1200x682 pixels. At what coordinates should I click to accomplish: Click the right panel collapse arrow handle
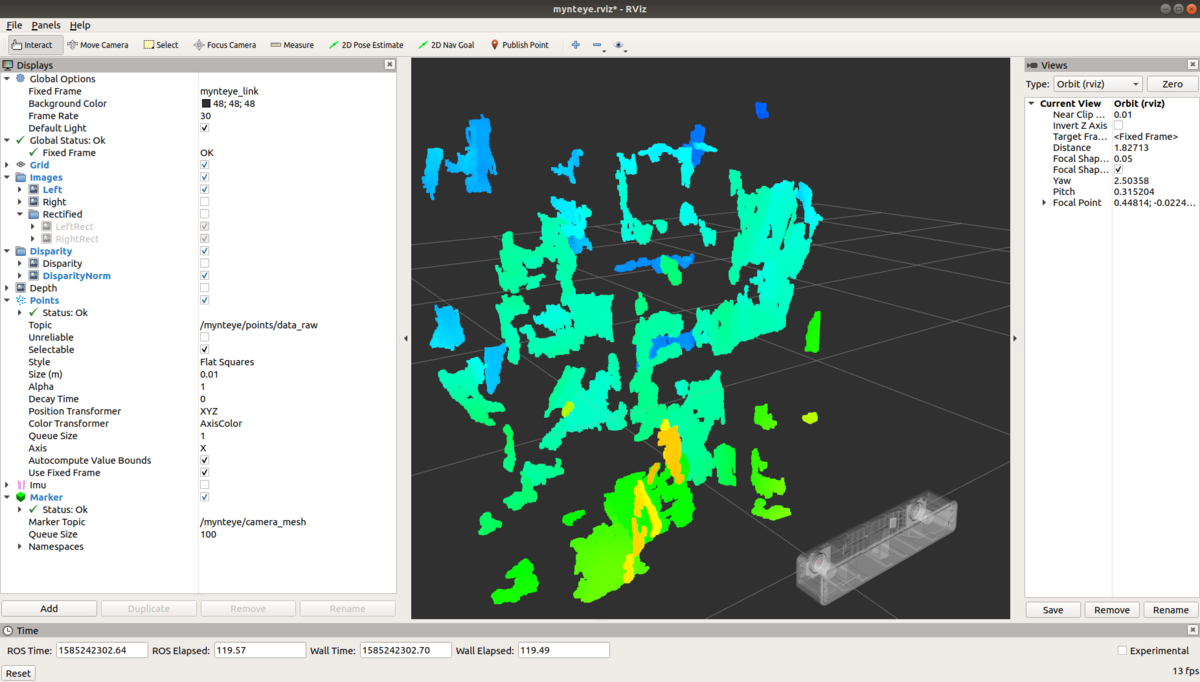[1015, 338]
